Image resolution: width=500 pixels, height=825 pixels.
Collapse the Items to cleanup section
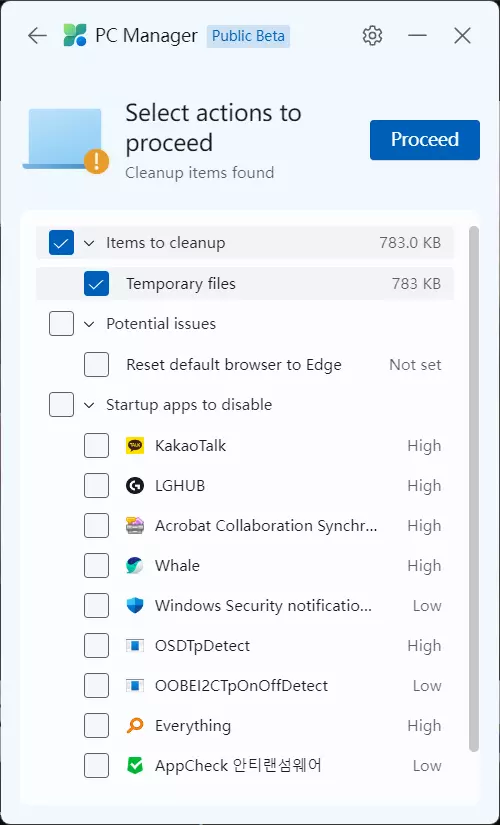(89, 243)
